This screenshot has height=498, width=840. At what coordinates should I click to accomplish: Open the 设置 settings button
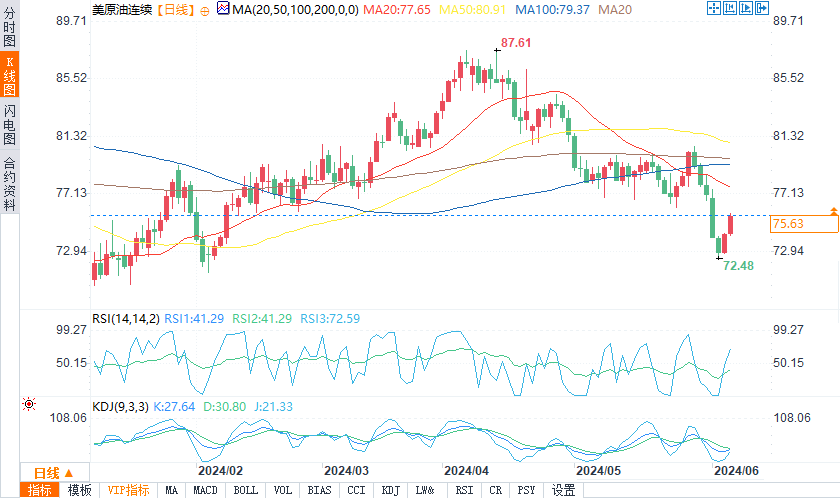pos(564,490)
